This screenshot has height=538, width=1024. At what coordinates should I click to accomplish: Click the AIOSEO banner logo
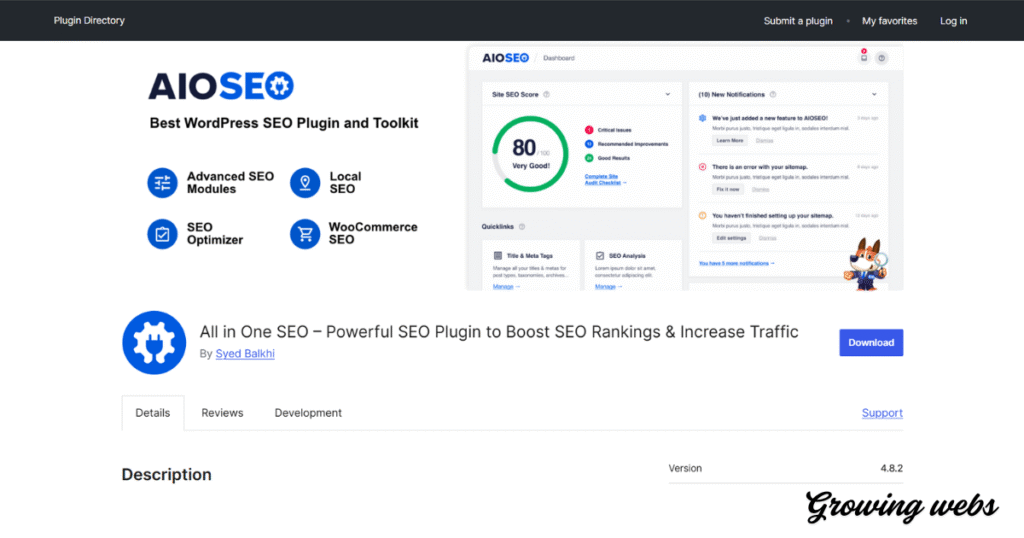tap(221, 86)
